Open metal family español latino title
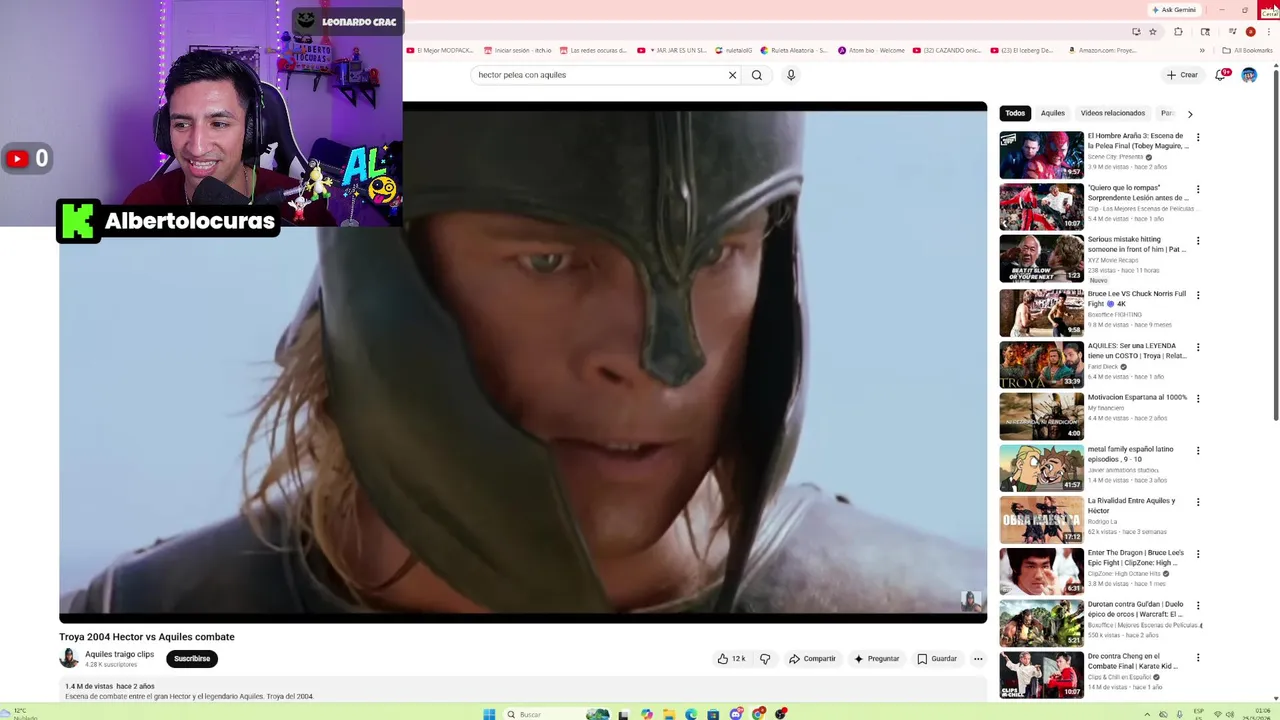The width and height of the screenshot is (1280, 720). 1130,454
